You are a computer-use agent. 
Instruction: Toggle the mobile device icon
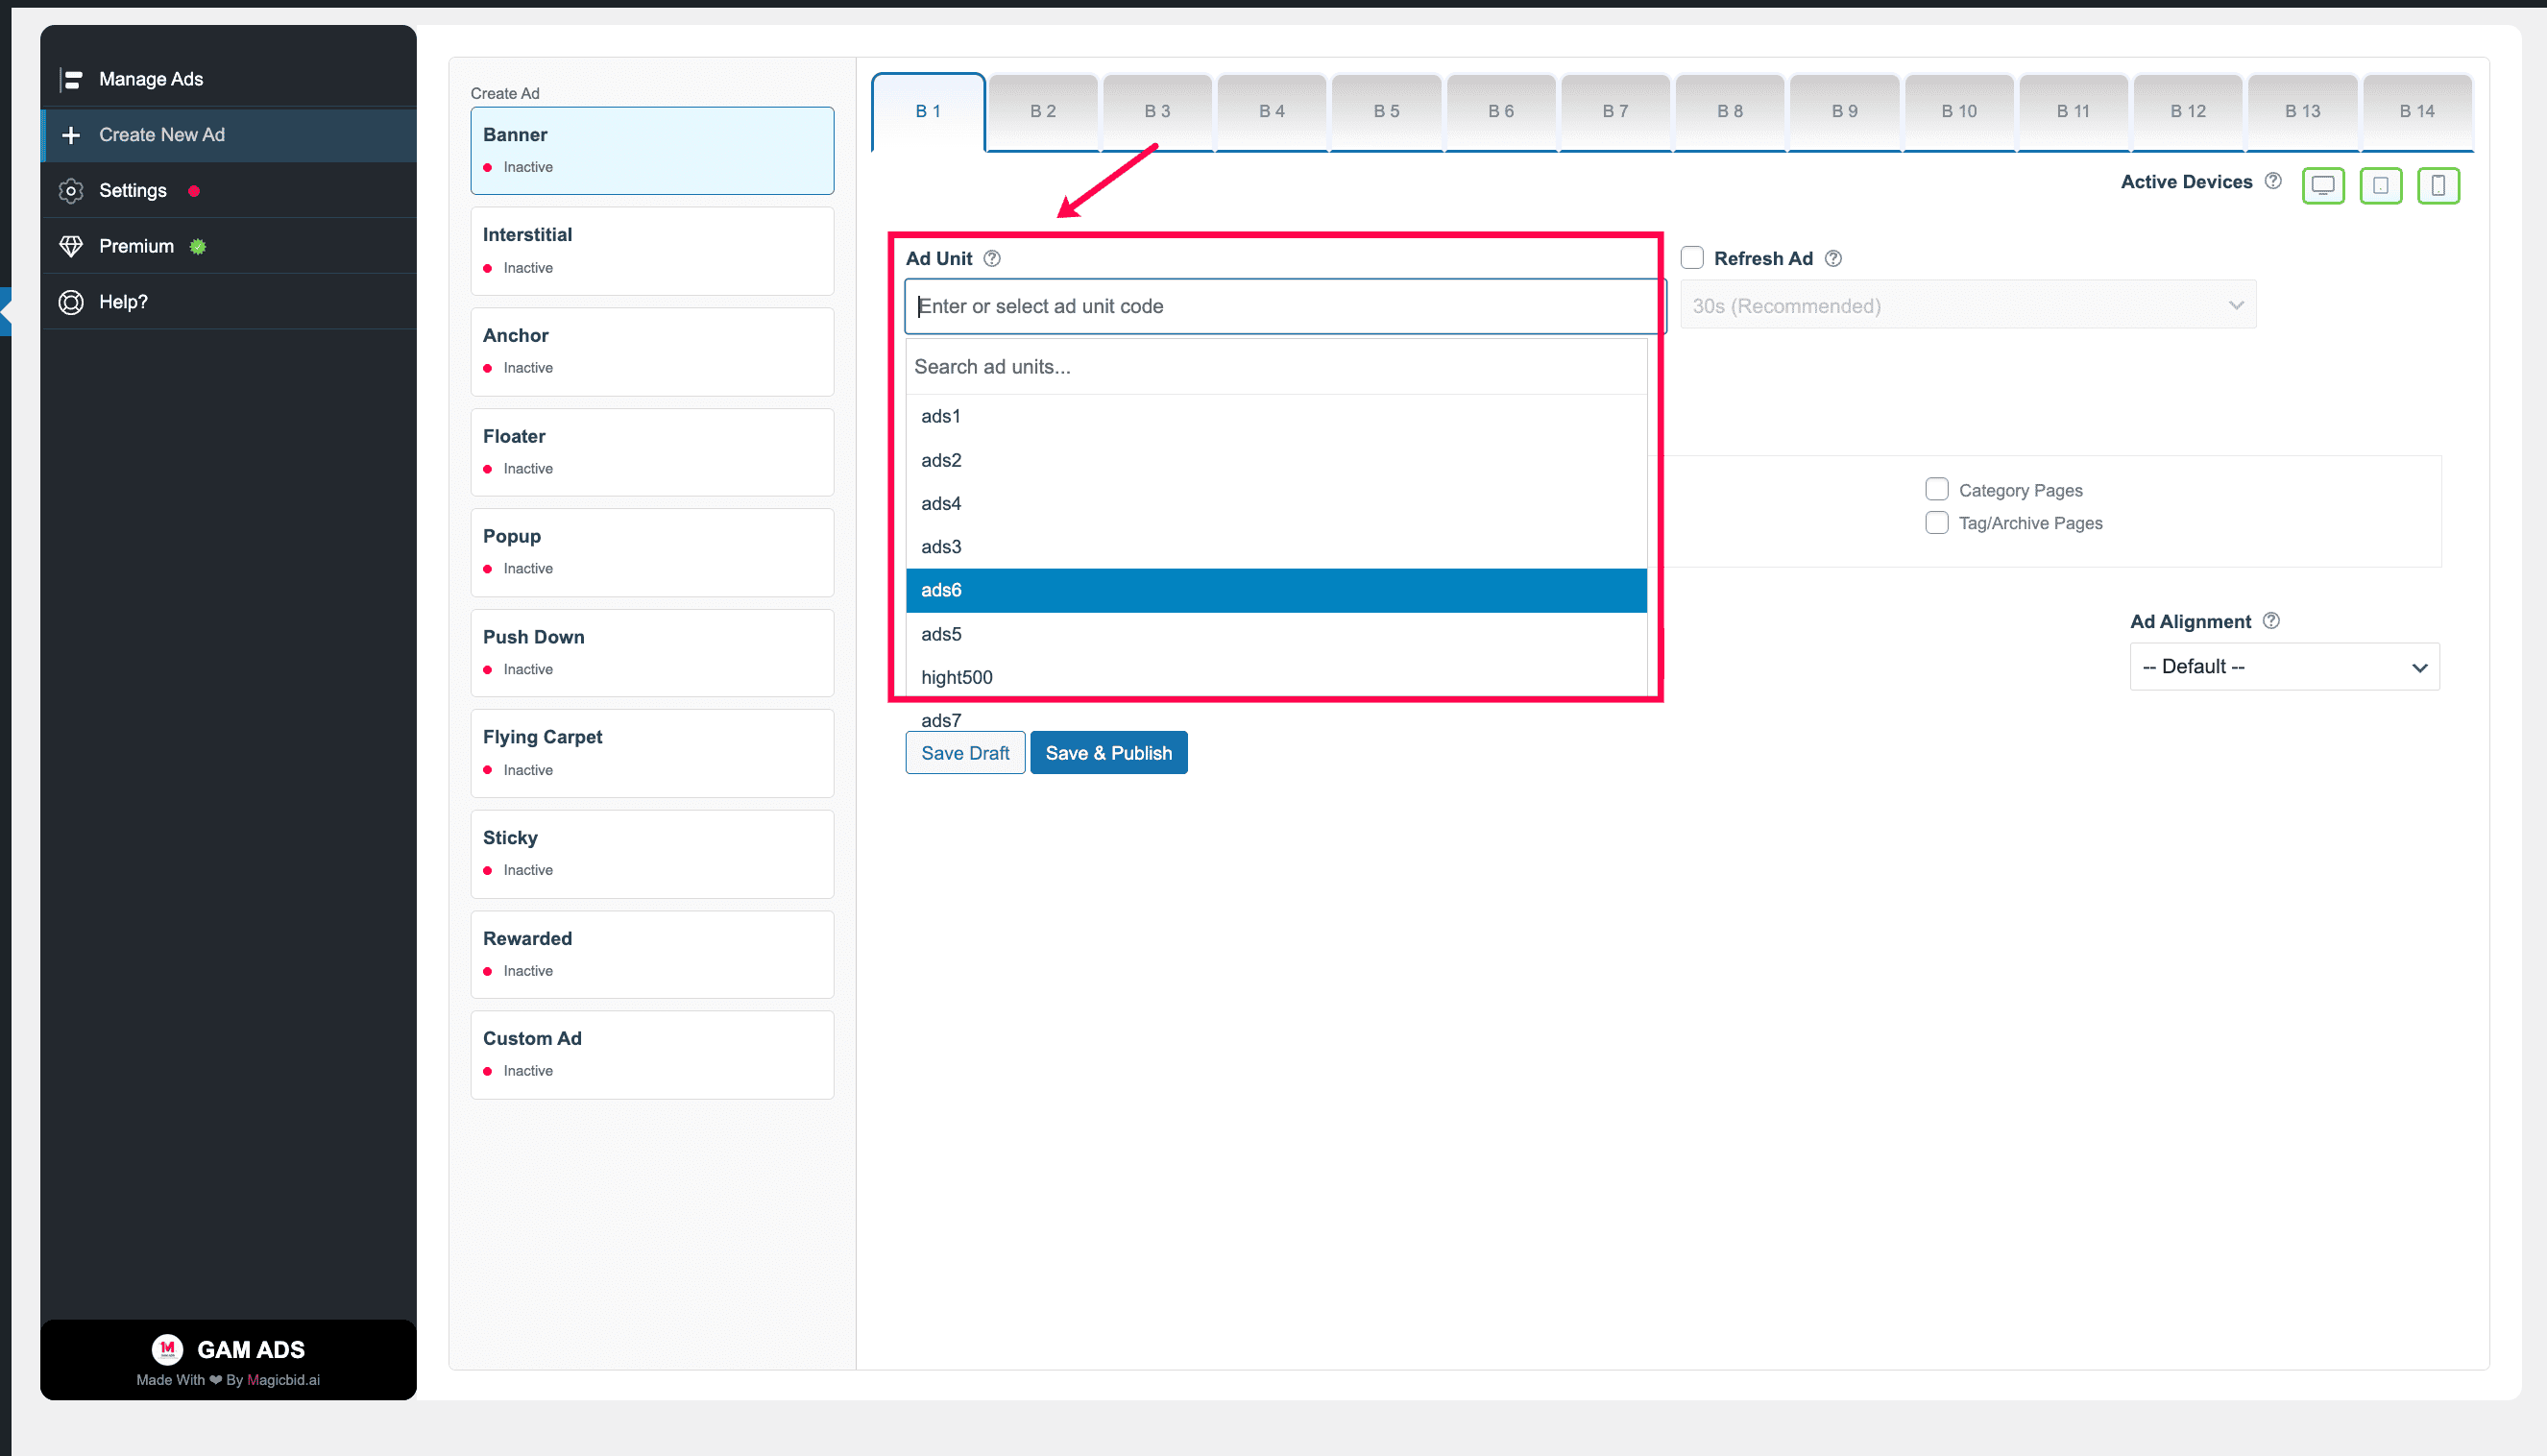click(x=2438, y=185)
